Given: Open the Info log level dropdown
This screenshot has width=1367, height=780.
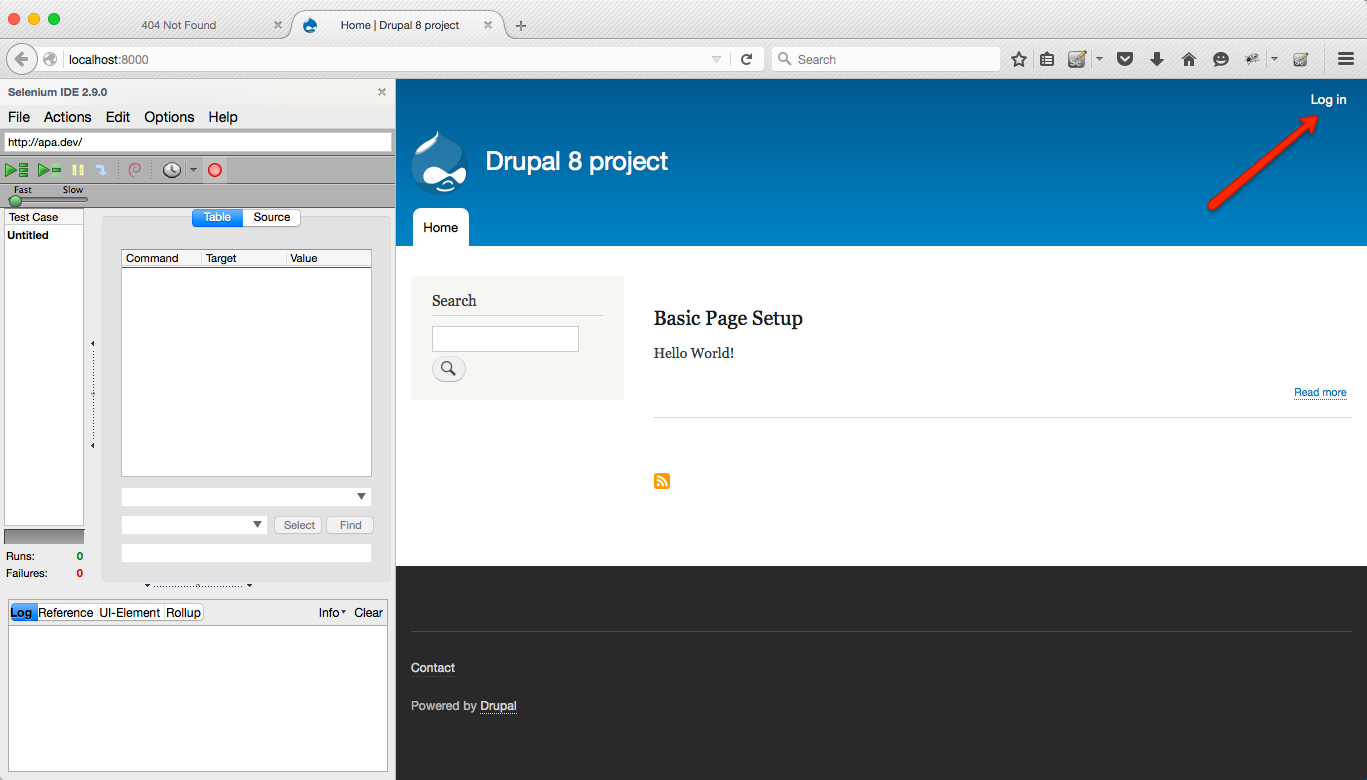Looking at the screenshot, I should 332,613.
